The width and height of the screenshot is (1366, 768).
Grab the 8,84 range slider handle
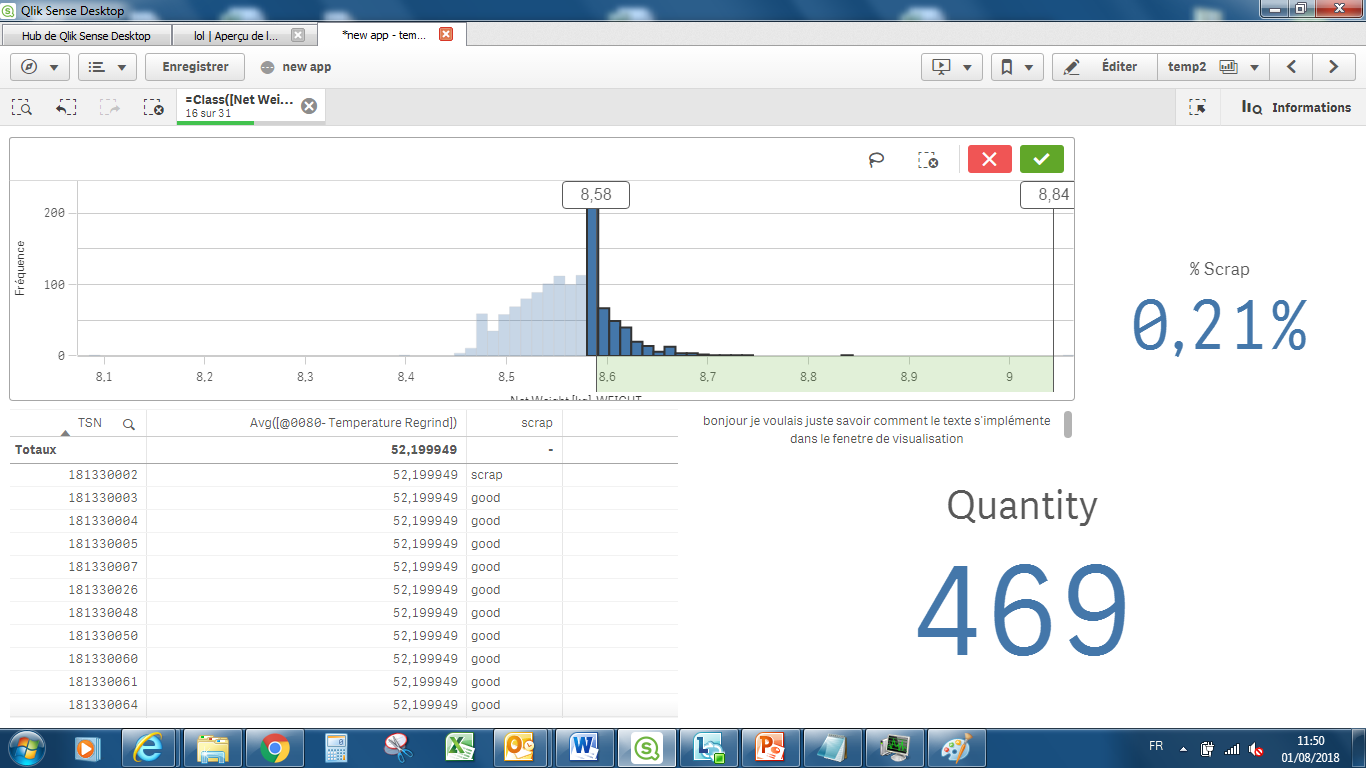tap(1047, 195)
